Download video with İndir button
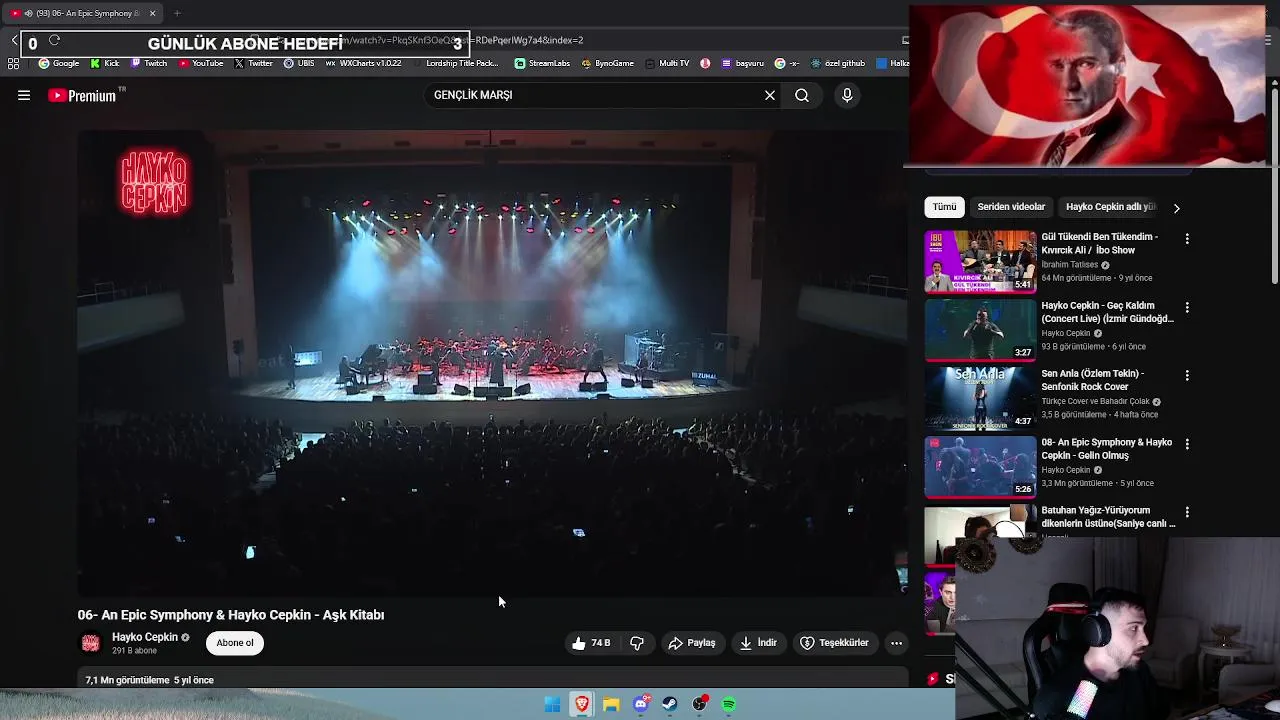 tap(758, 643)
